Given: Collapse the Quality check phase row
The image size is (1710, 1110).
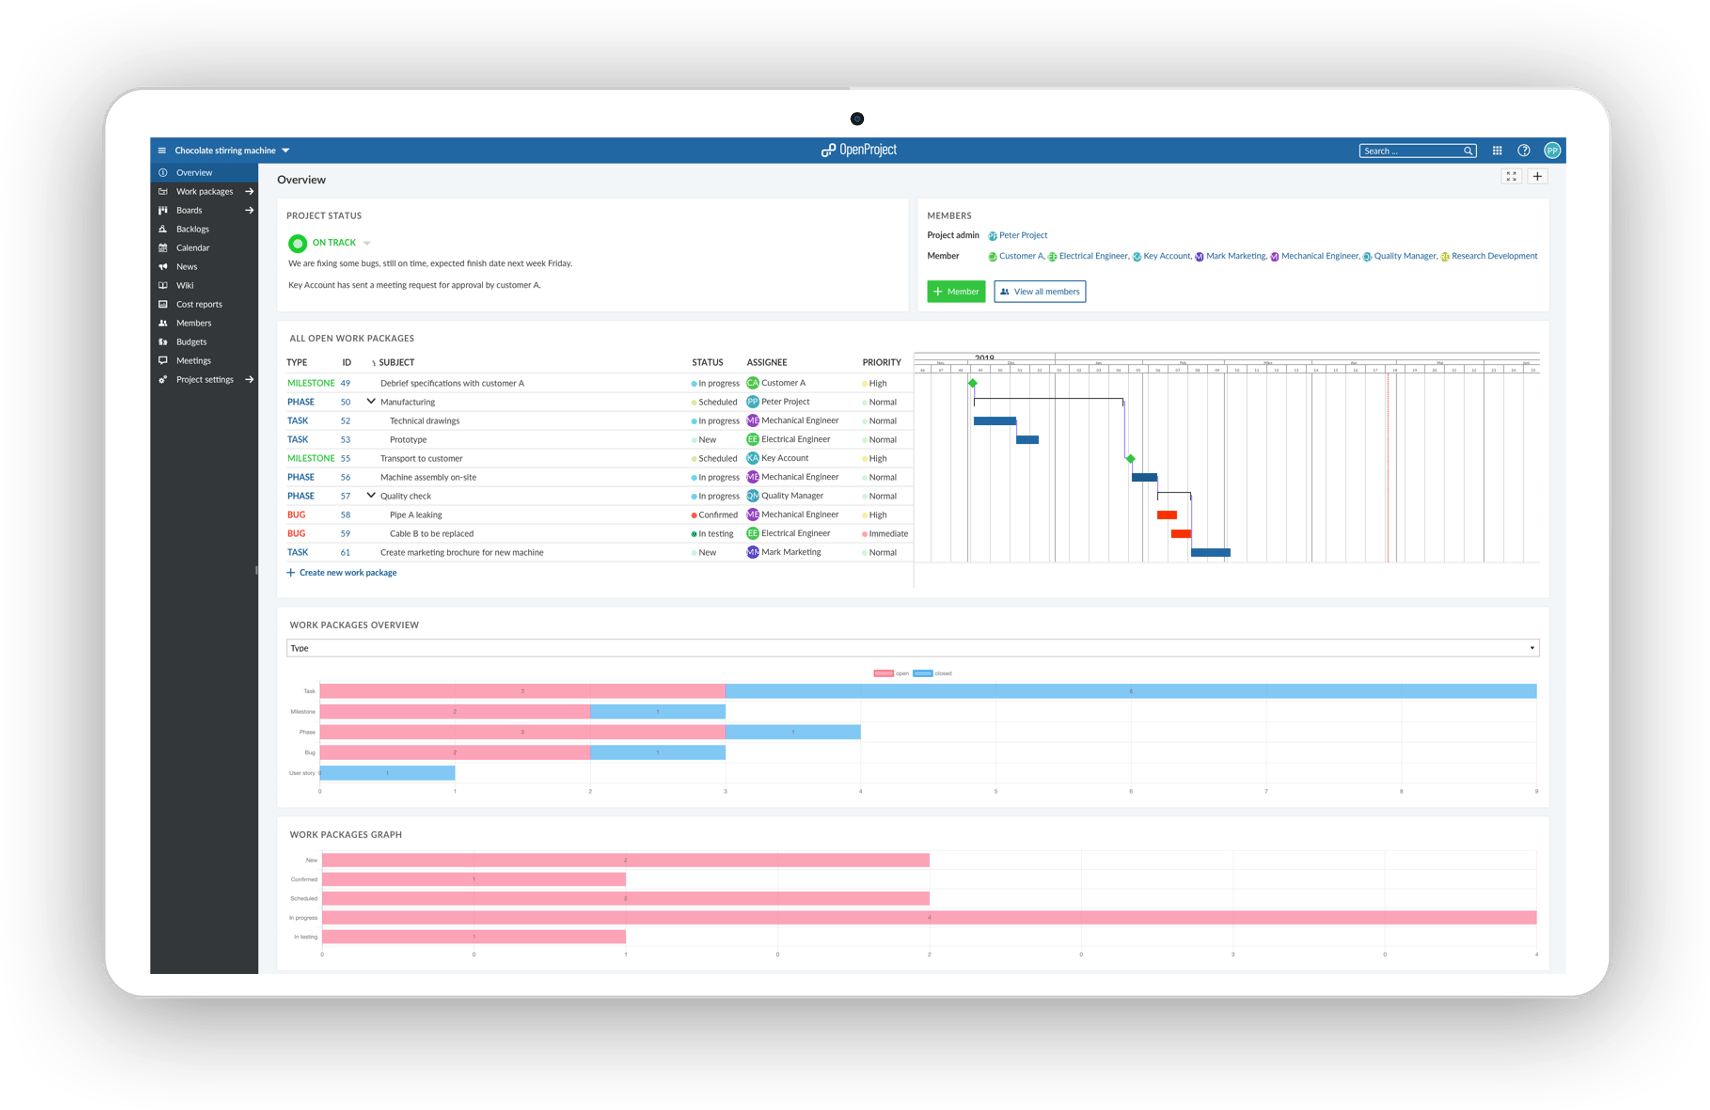Looking at the screenshot, I should (371, 496).
